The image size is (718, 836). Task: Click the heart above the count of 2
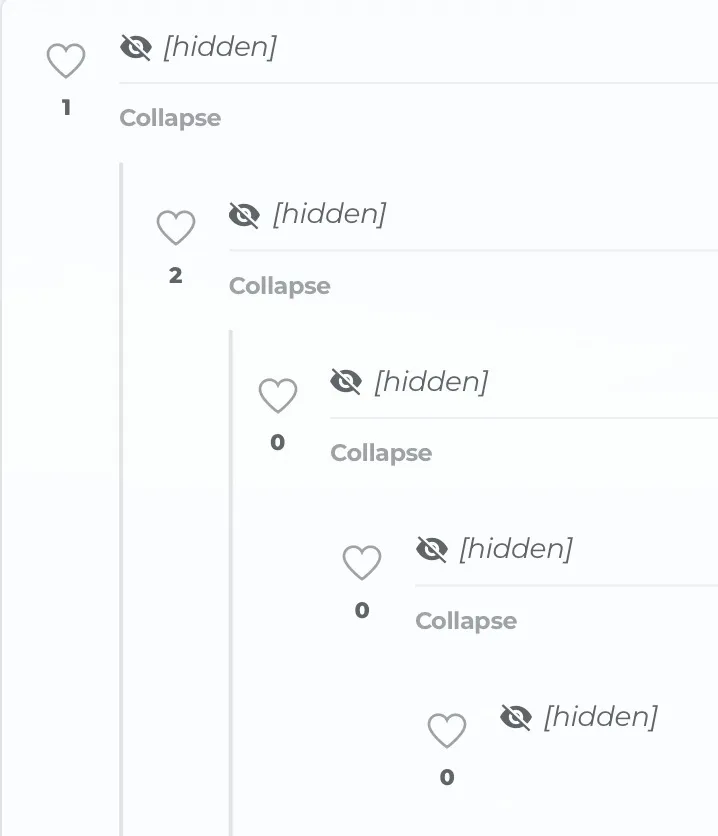tap(176, 228)
